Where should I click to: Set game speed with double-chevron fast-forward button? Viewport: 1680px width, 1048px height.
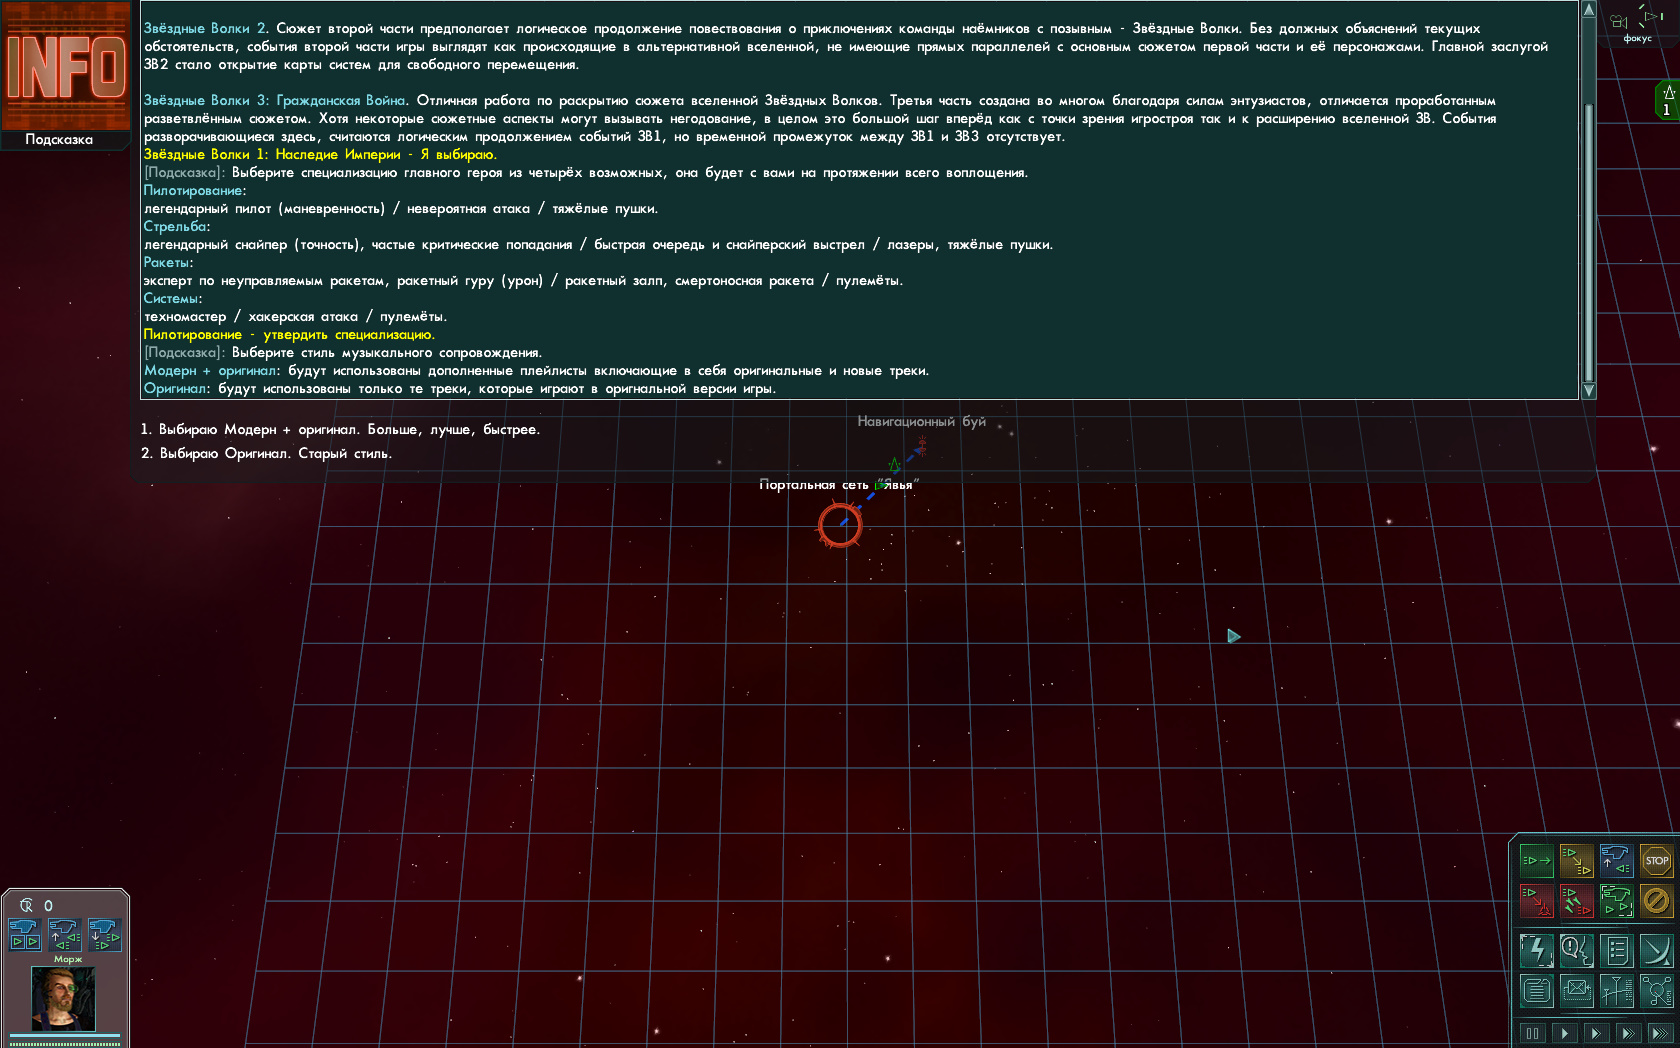[1628, 1034]
